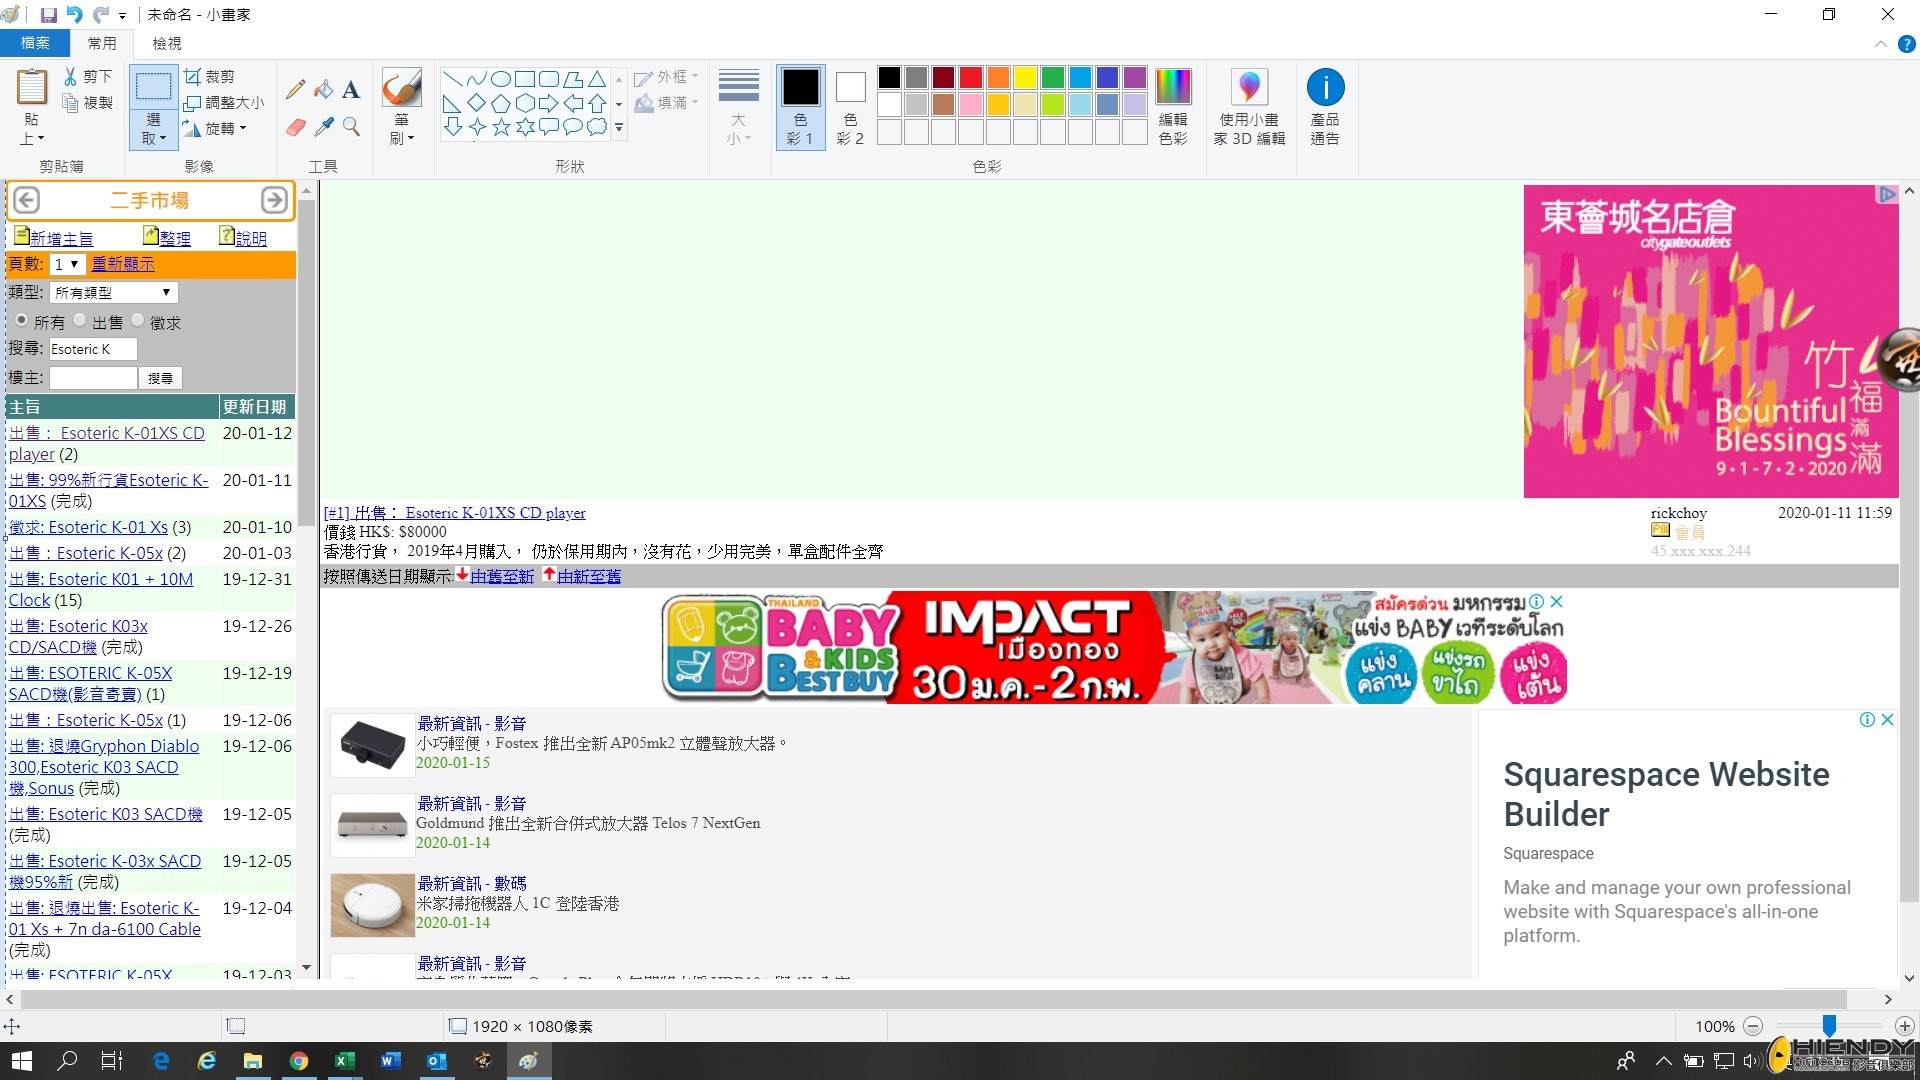Switch to the 檢視 view tab
1920x1080 pixels.
tap(167, 44)
